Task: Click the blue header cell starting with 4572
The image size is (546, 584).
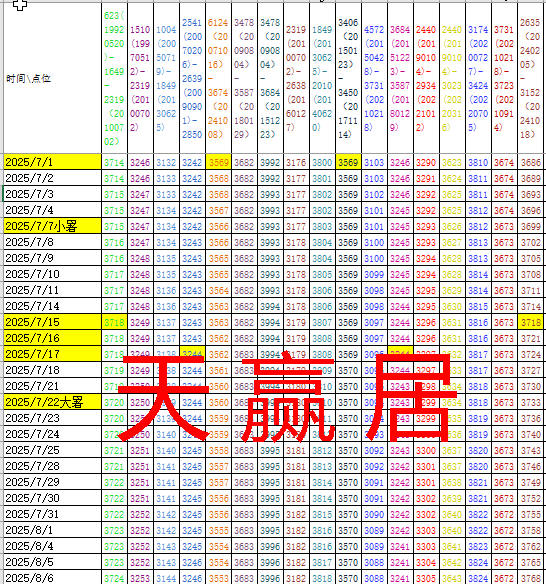Action: point(374,78)
